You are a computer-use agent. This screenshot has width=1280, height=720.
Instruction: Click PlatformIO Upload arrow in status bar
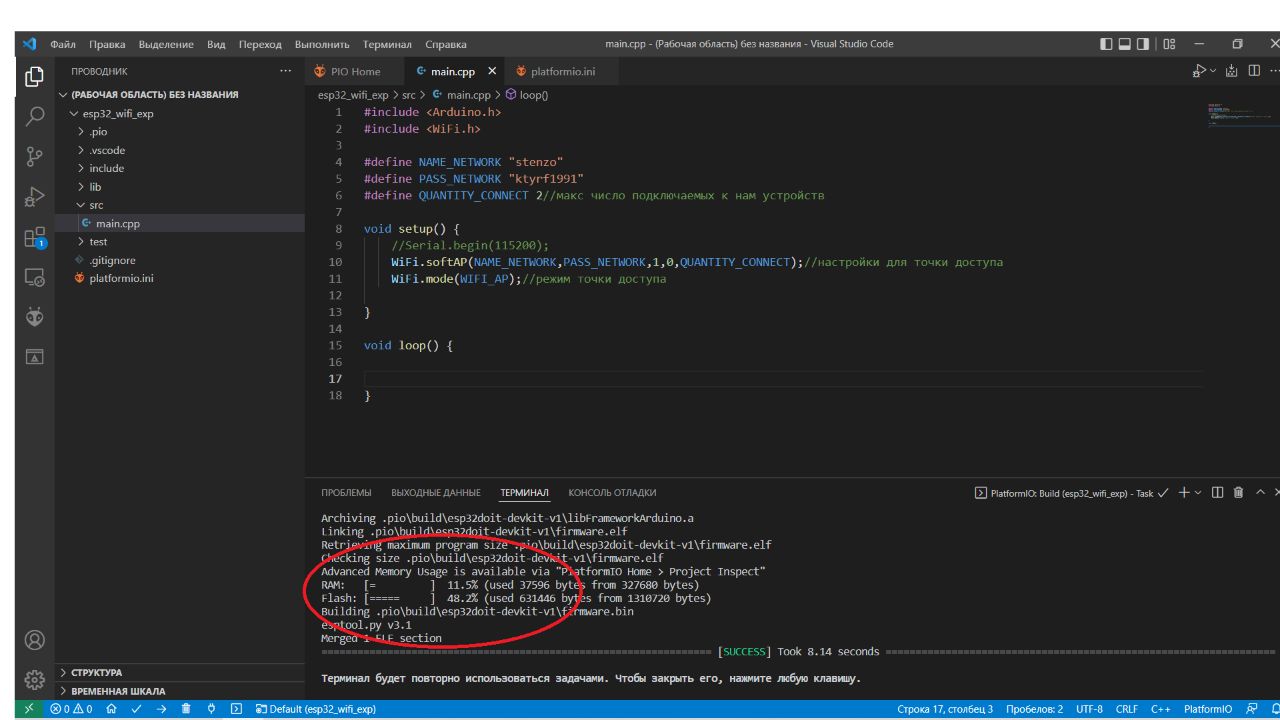point(161,709)
